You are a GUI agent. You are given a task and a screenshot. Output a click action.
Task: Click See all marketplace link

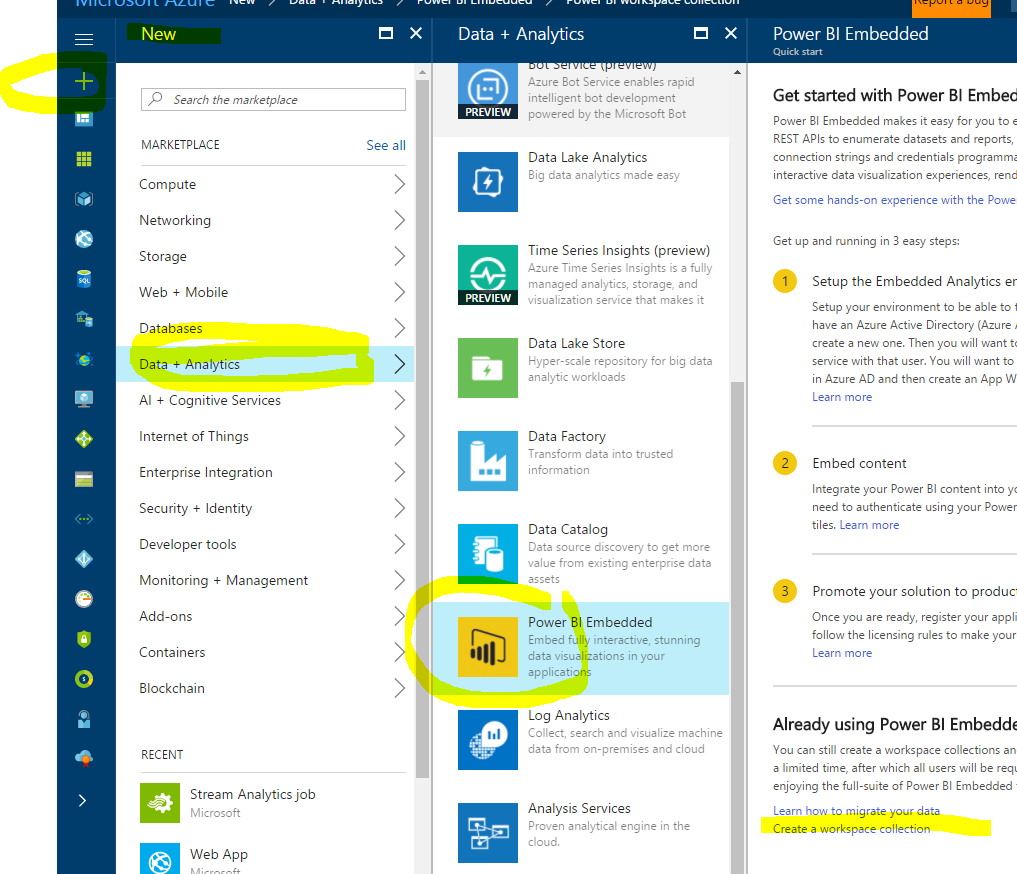coord(386,145)
